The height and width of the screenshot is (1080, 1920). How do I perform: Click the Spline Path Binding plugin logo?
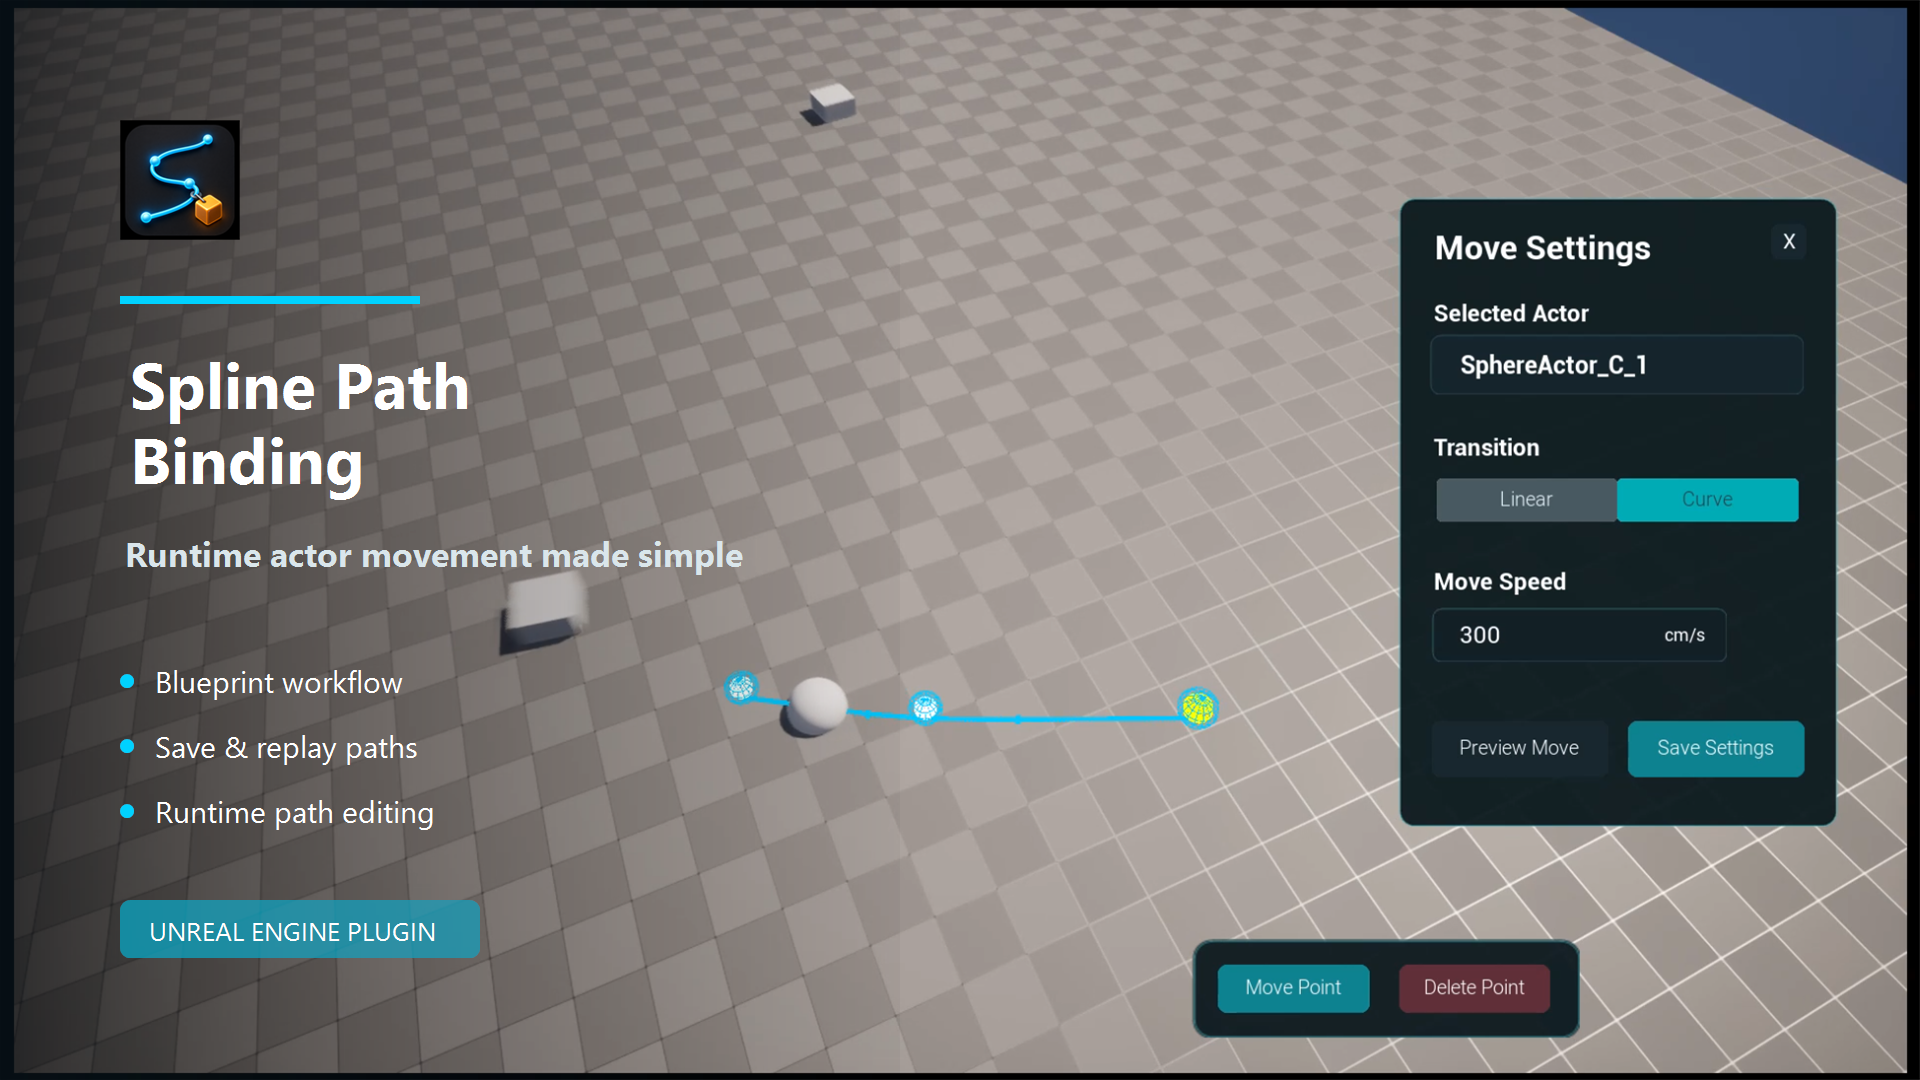180,180
